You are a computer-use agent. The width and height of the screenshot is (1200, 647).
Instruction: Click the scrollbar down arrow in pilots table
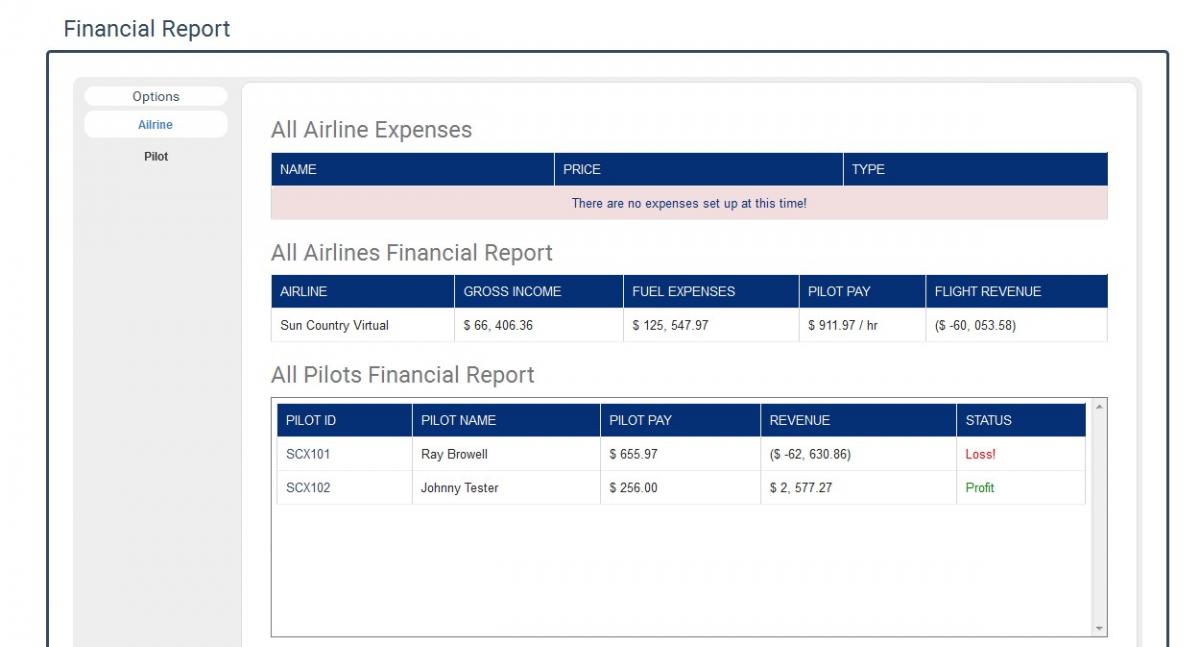(x=1100, y=629)
